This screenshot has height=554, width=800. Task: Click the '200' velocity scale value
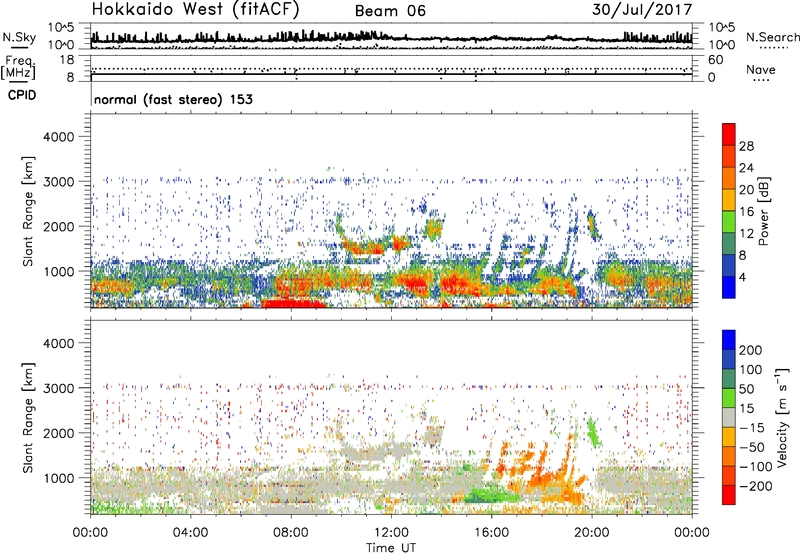tap(751, 350)
